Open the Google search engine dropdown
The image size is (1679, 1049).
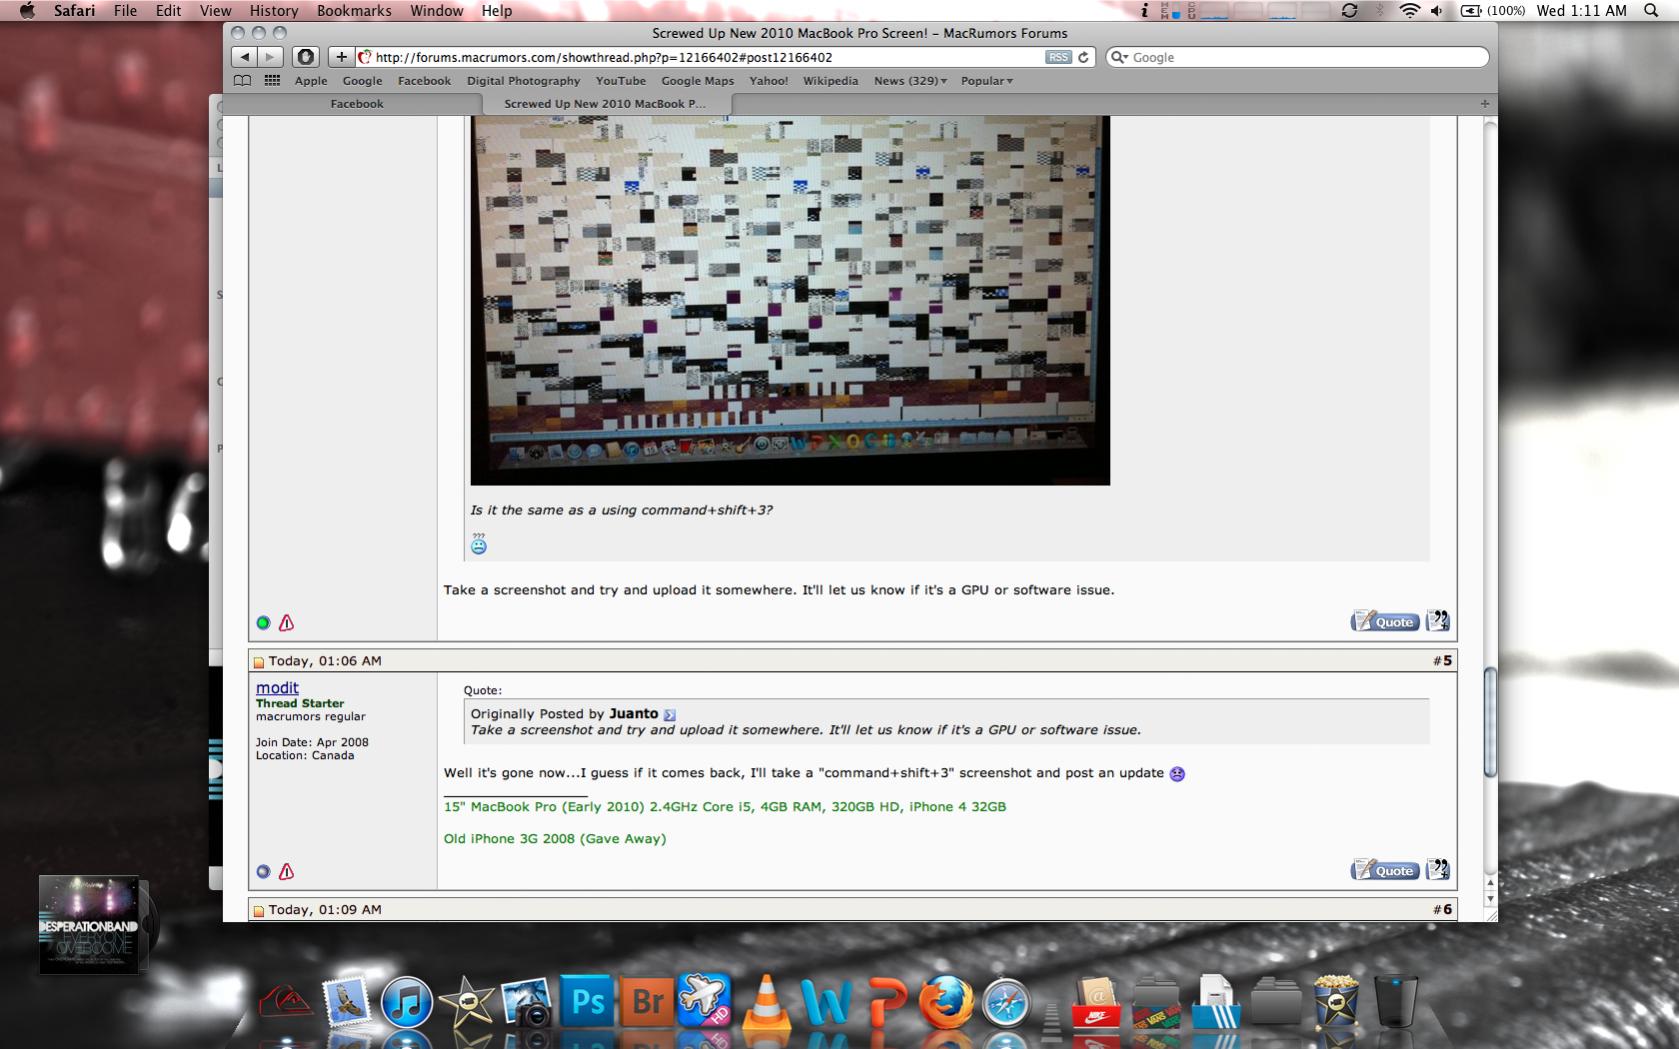pos(1120,57)
